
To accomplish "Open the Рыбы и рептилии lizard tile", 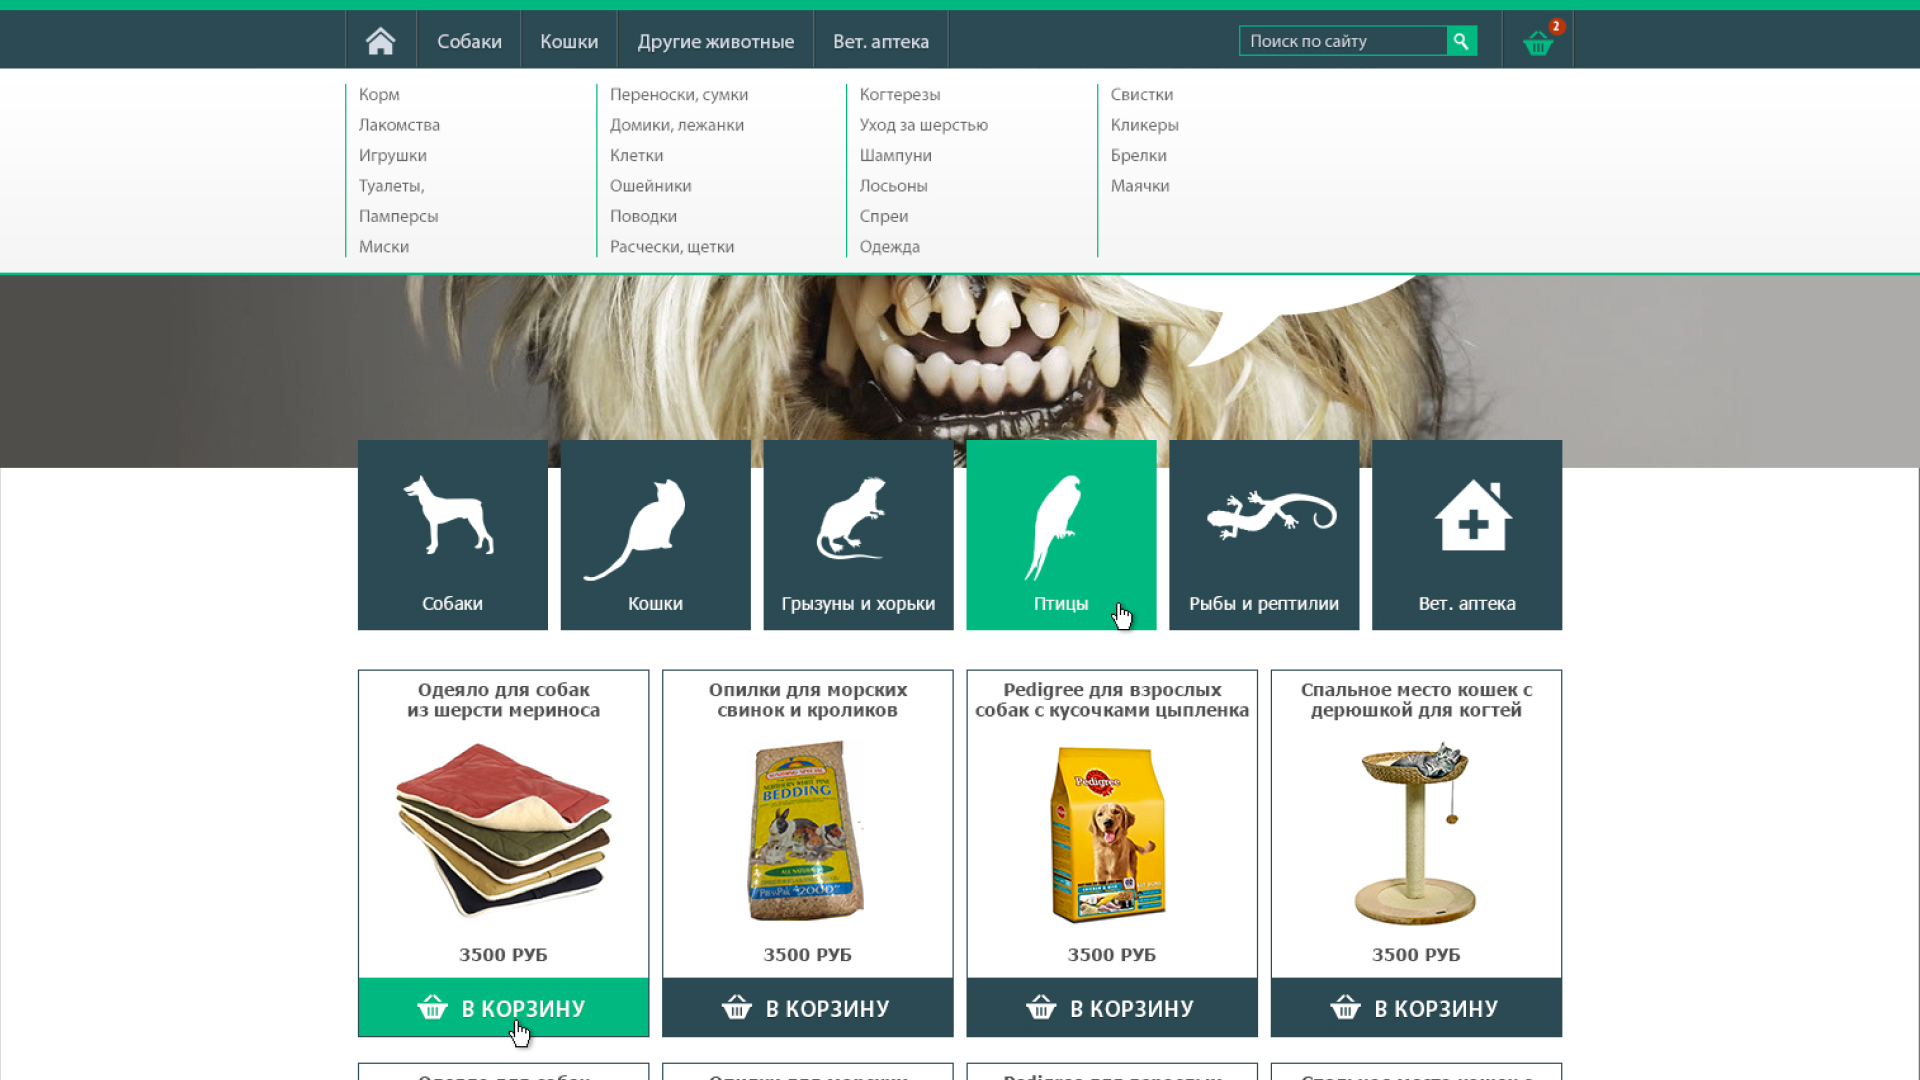I will pos(1264,535).
